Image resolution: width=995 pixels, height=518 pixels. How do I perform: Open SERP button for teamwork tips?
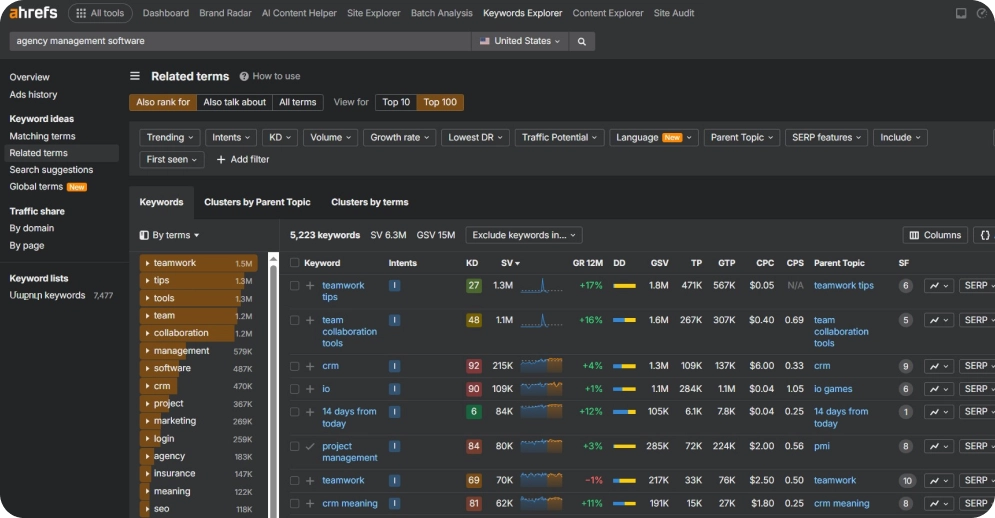pyautogui.click(x=976, y=286)
